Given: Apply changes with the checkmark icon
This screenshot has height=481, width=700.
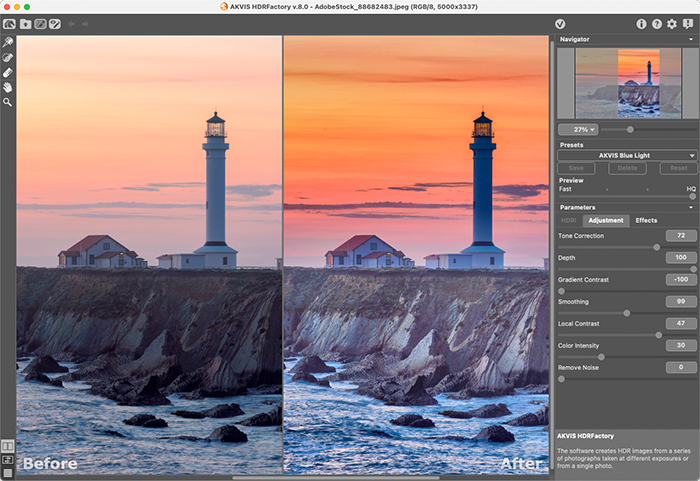Looking at the screenshot, I should 561,23.
